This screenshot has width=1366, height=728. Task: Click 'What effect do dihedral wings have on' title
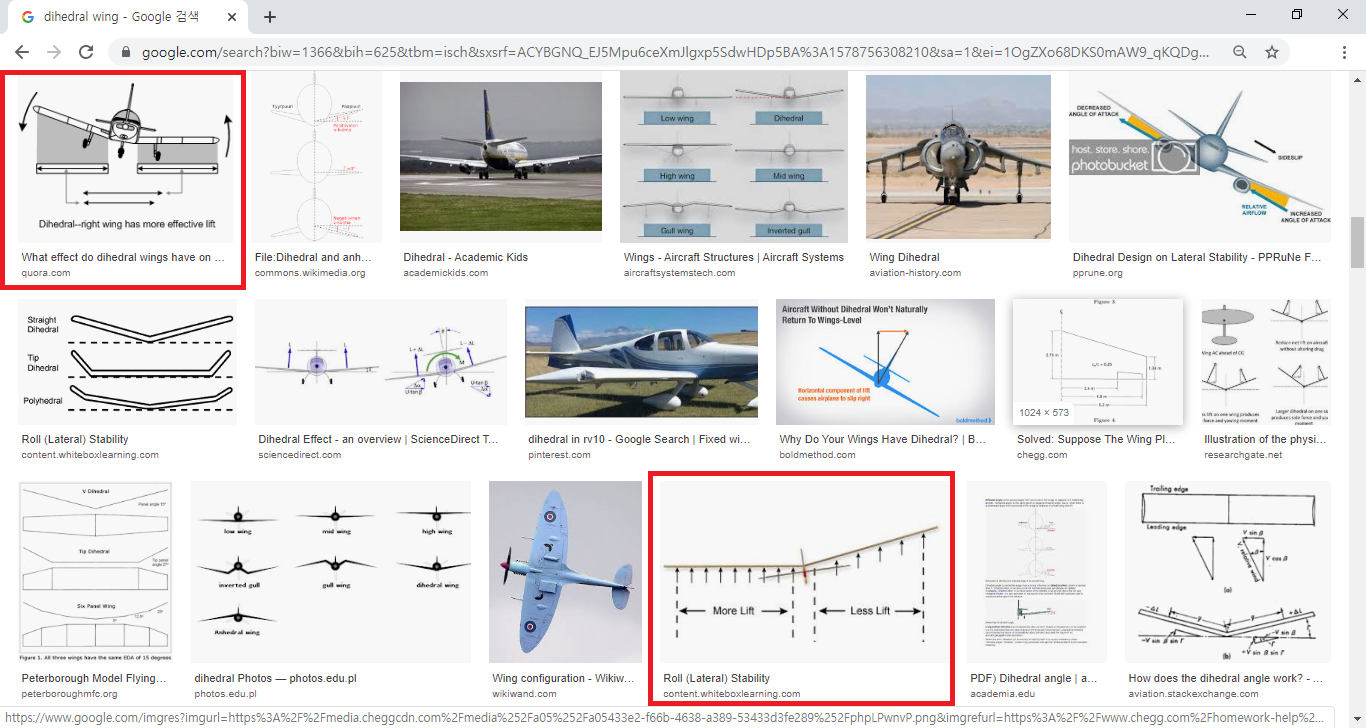[123, 257]
